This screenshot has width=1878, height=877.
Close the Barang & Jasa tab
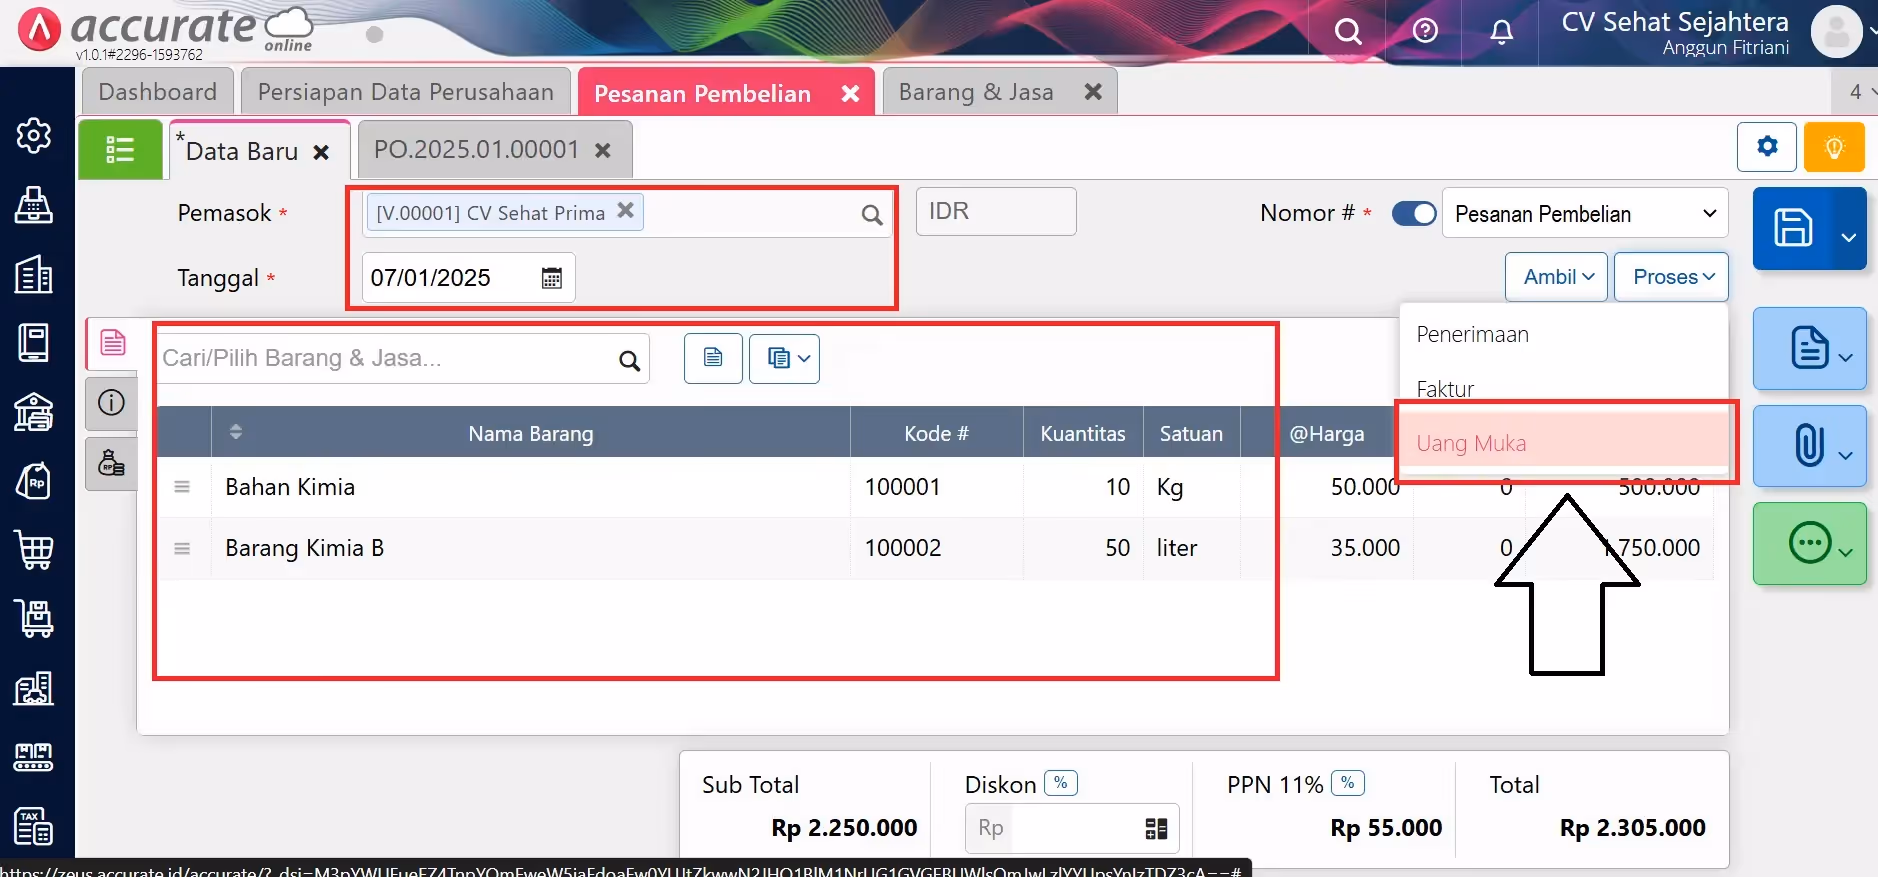pyautogui.click(x=1093, y=92)
